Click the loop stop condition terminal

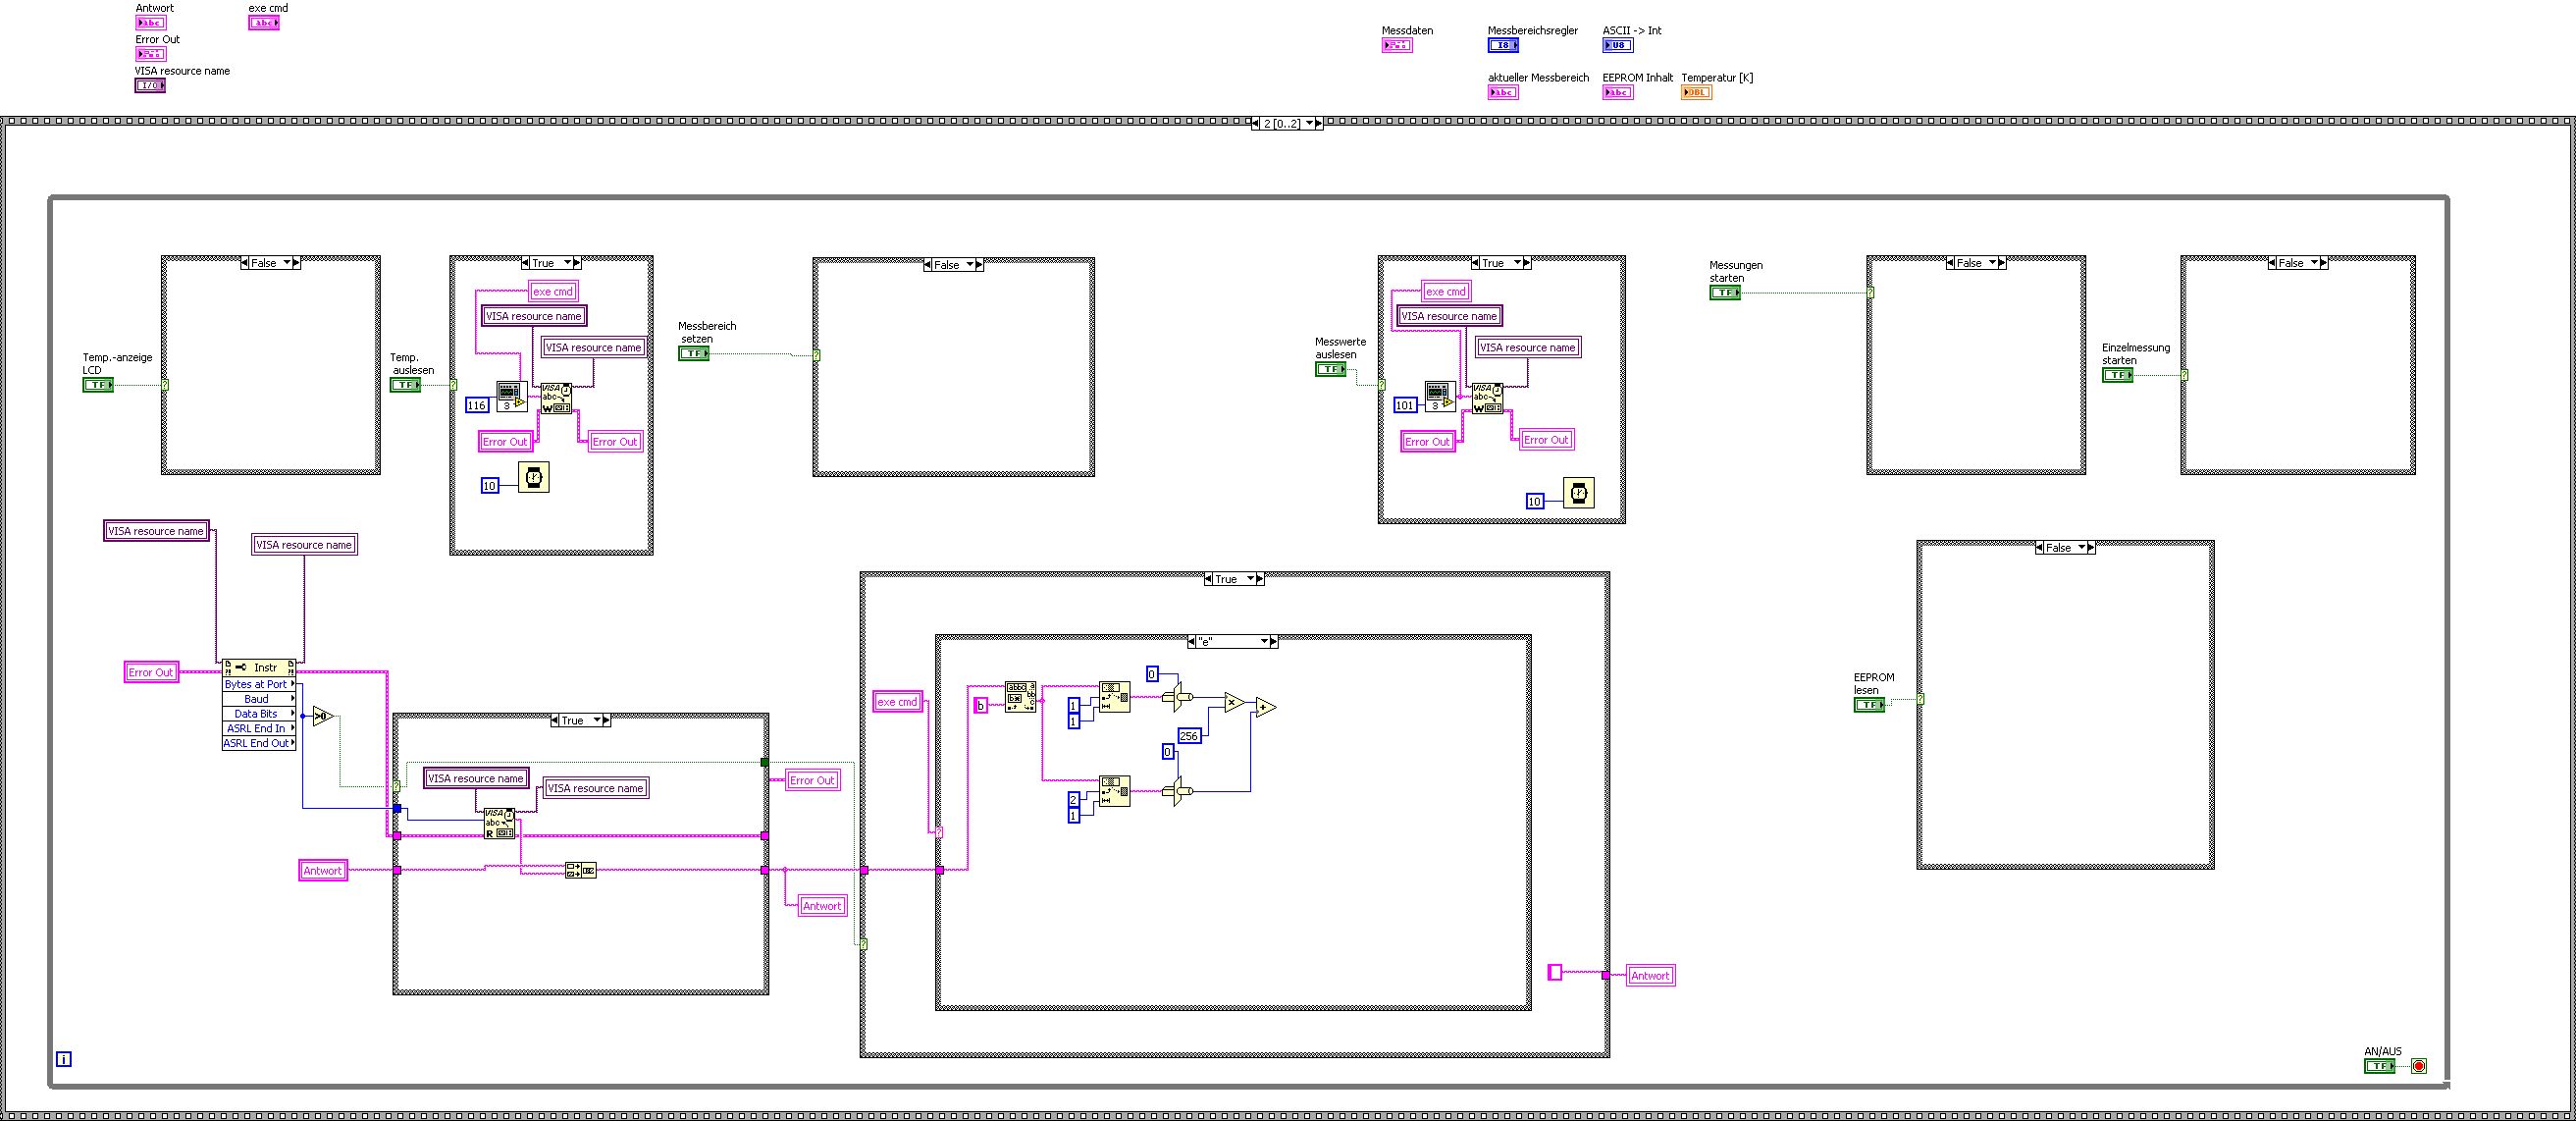click(x=2419, y=1066)
